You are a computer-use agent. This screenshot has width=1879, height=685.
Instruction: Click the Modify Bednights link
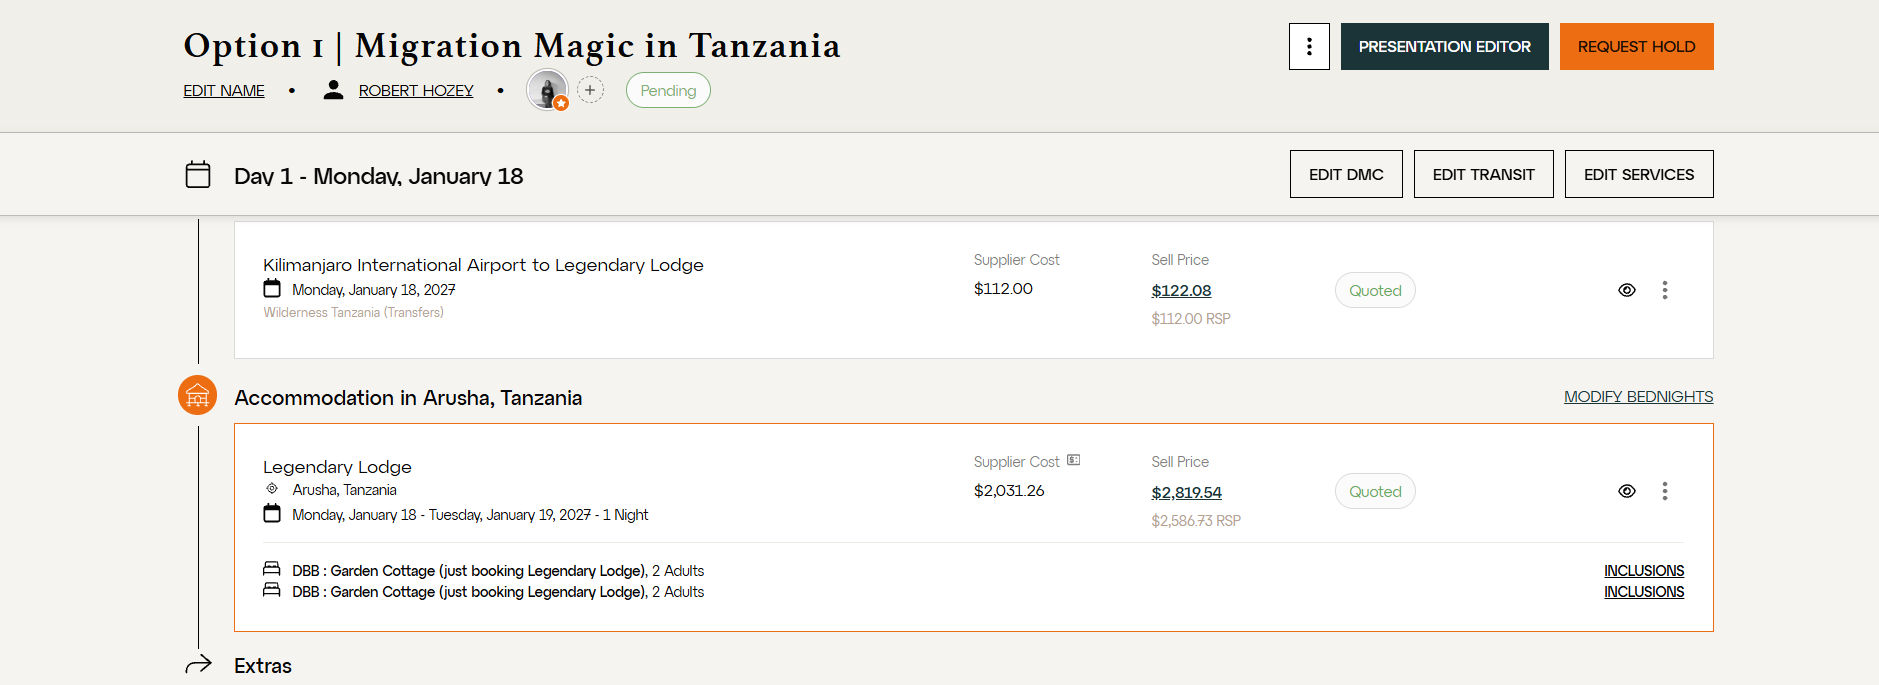(x=1638, y=397)
